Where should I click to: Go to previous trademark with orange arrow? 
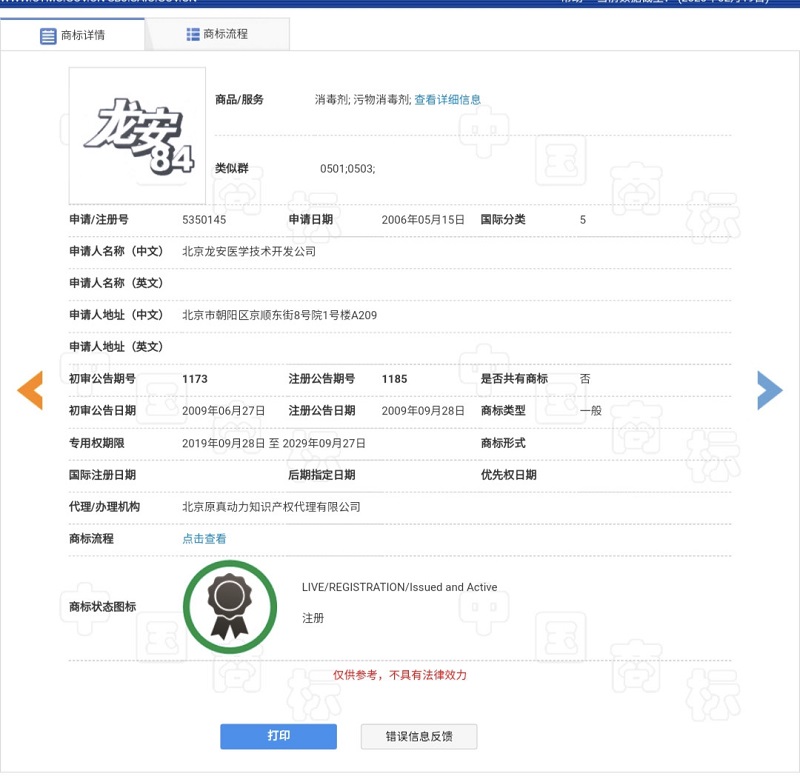(30, 390)
